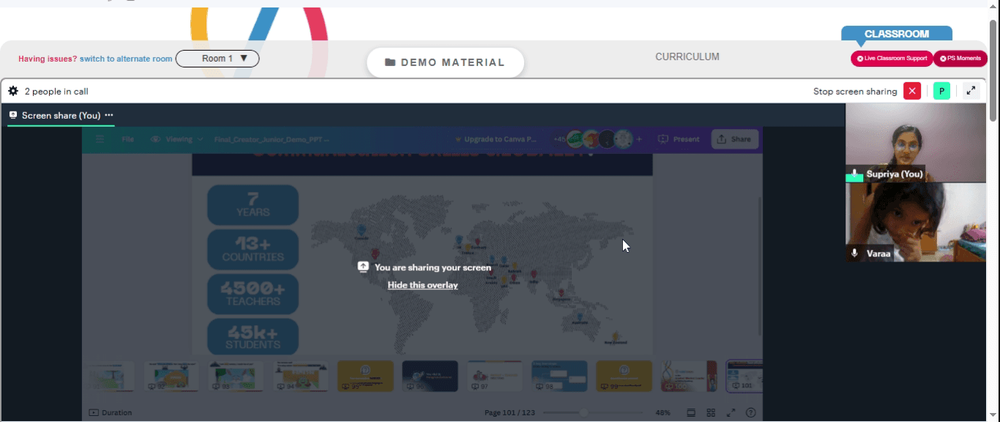
Task: Open the Demo Material tab
Action: pos(445,62)
